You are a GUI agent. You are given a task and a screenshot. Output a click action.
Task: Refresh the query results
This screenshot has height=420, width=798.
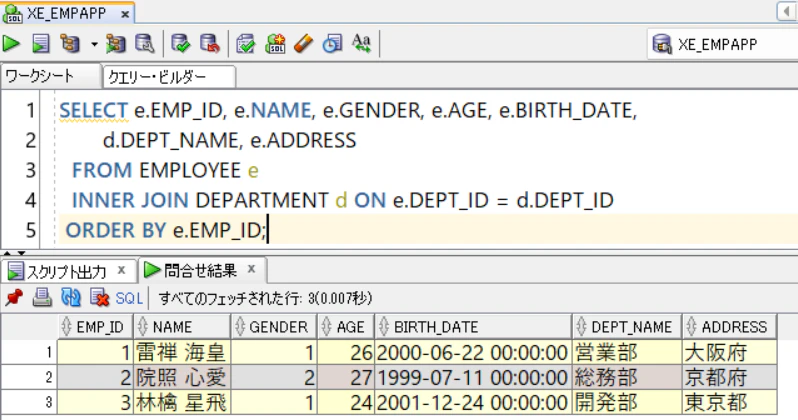pos(71,297)
